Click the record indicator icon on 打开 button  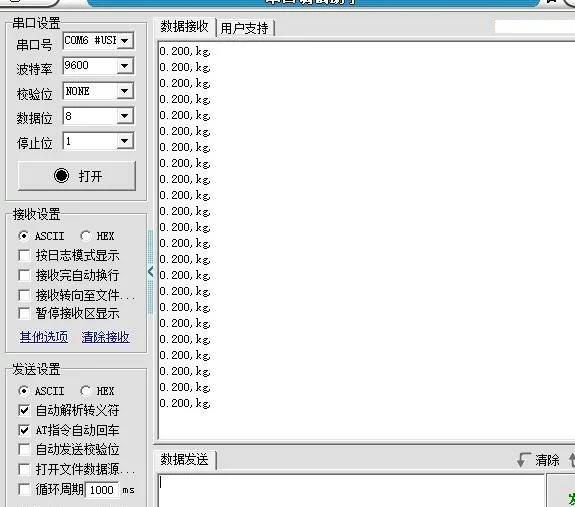(61, 176)
